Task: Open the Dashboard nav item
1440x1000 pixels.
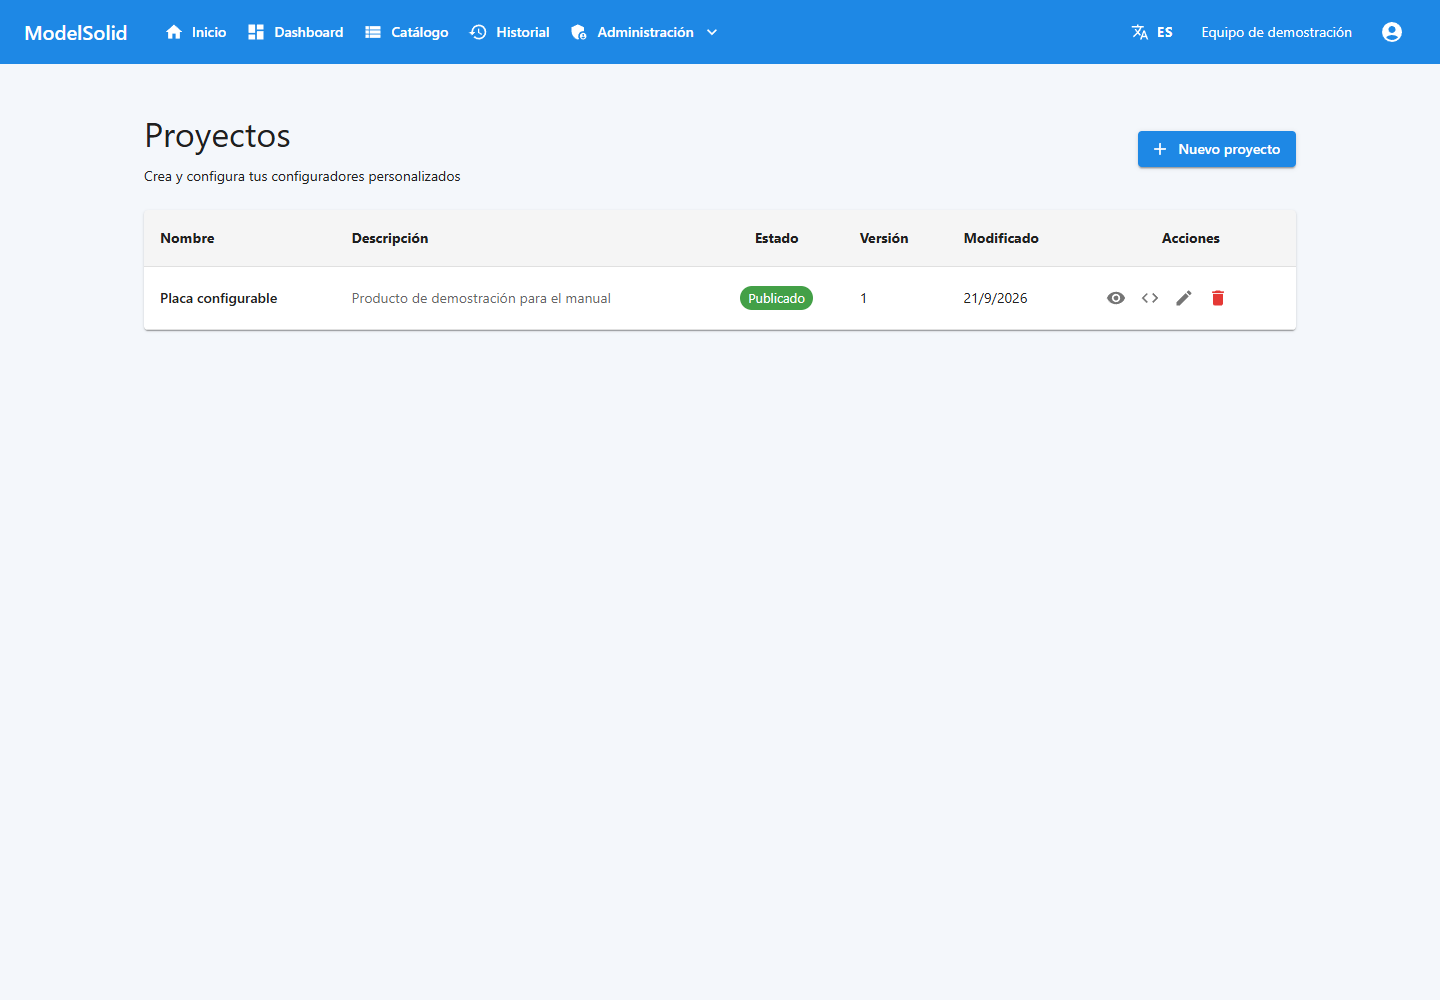Action: click(296, 32)
